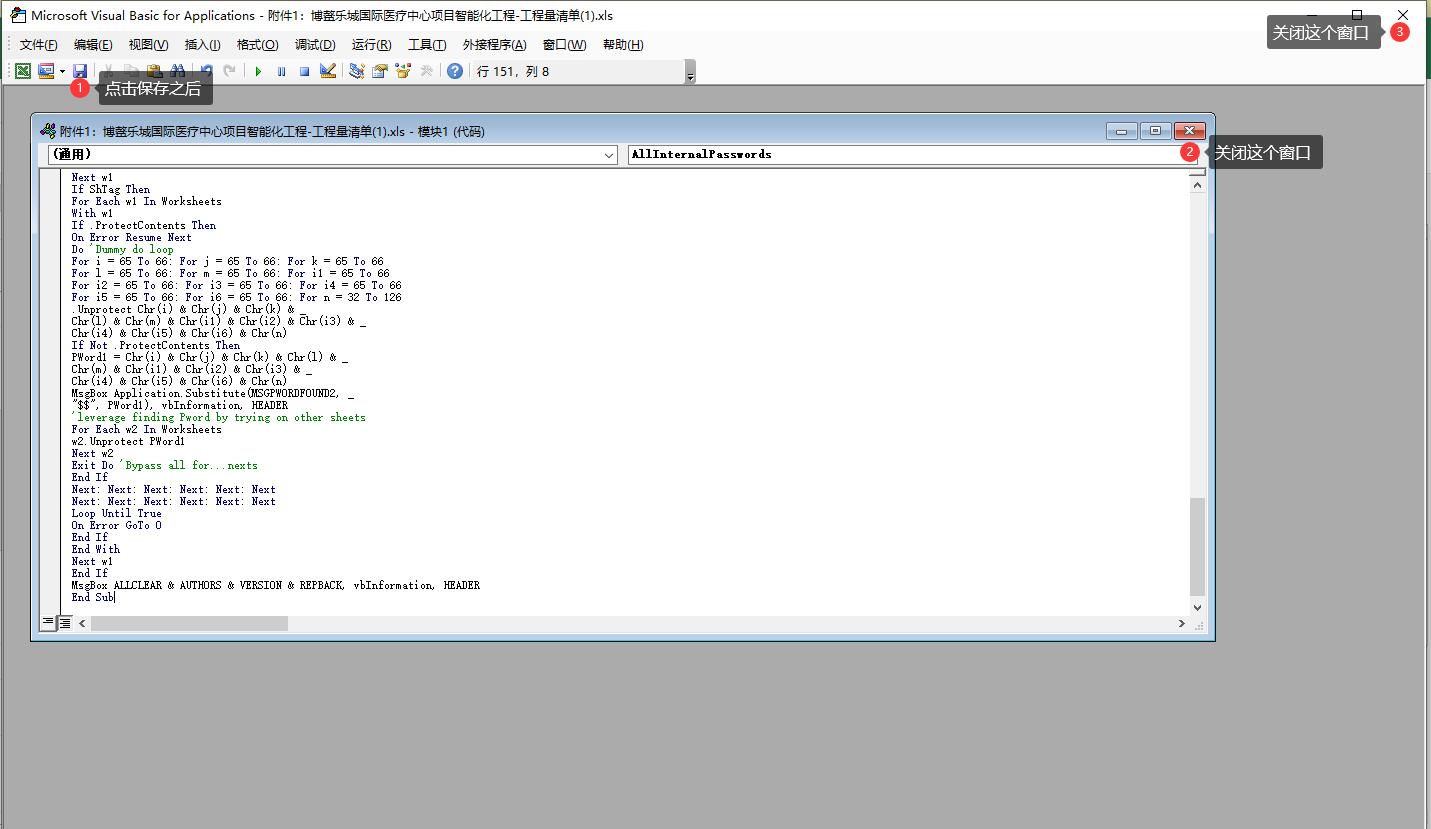Toggle Design Mode icon

[327, 71]
